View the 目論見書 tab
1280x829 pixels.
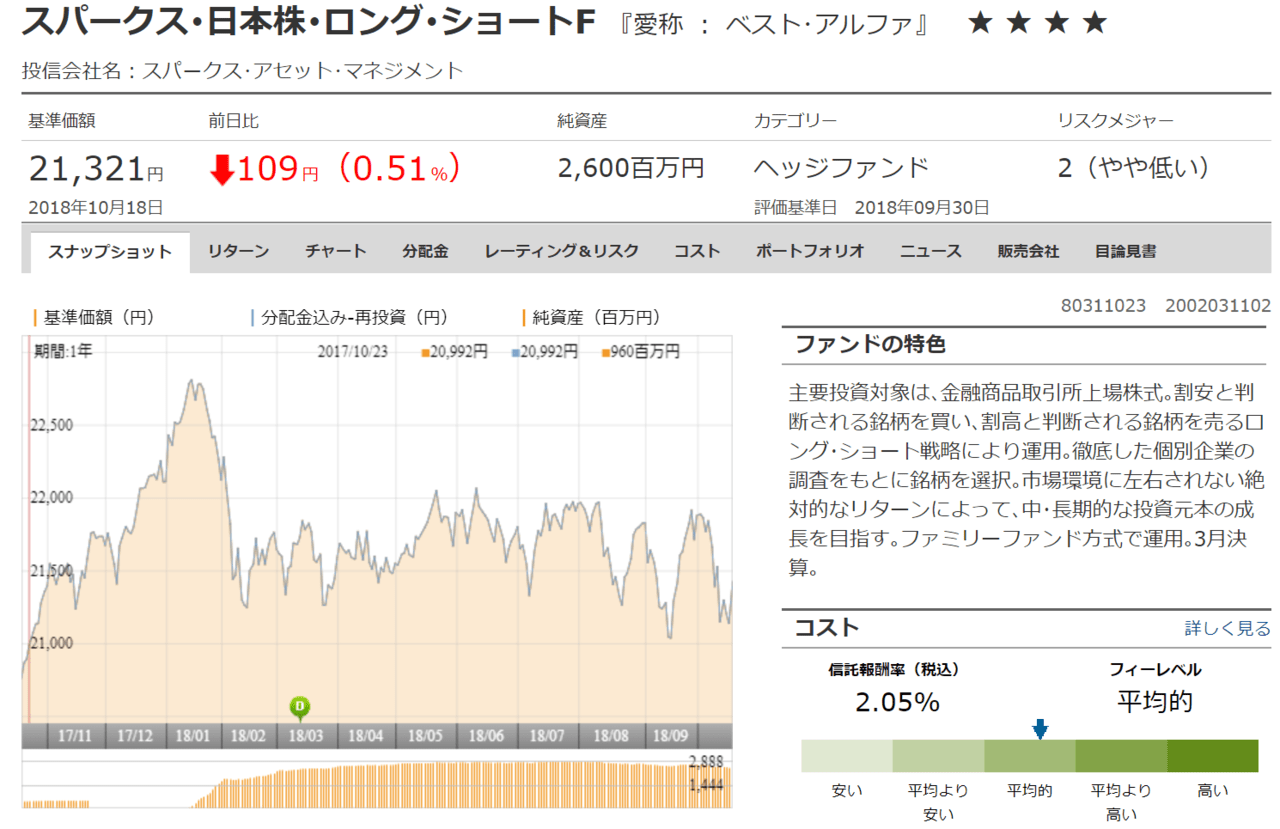[1126, 252]
